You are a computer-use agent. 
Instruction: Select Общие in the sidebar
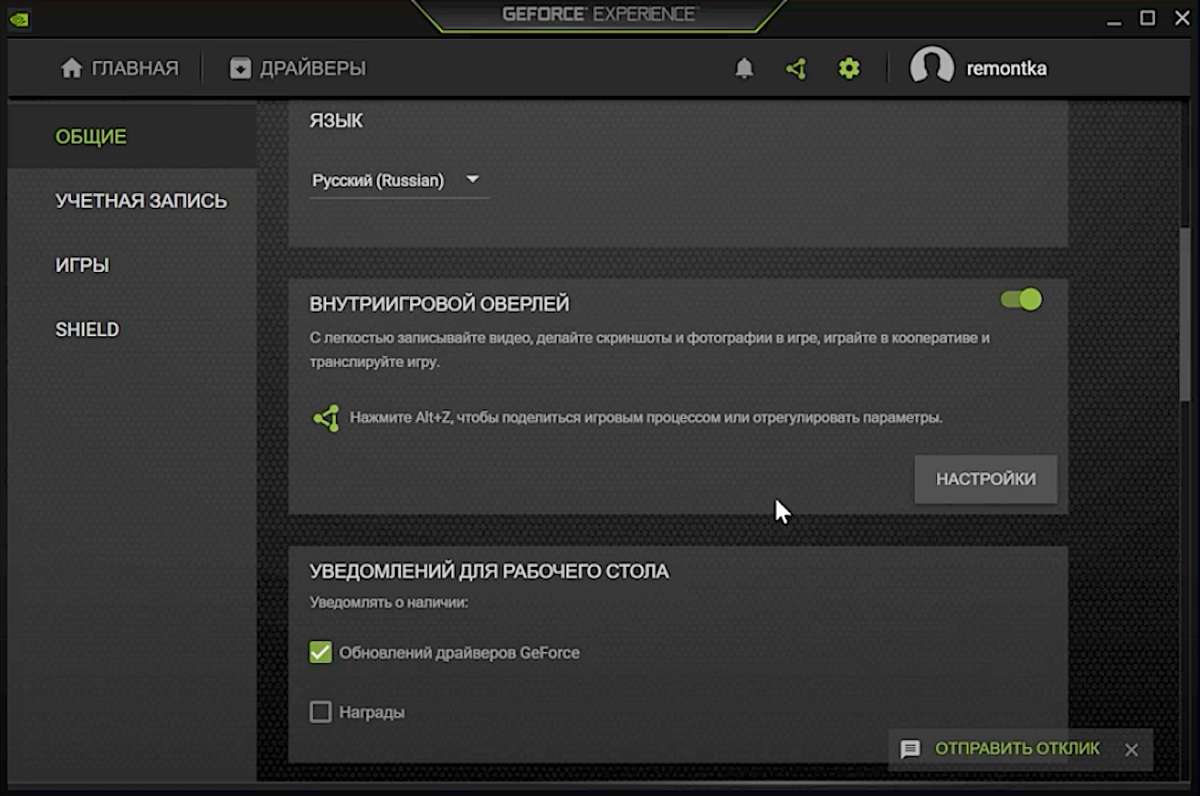coord(132,137)
